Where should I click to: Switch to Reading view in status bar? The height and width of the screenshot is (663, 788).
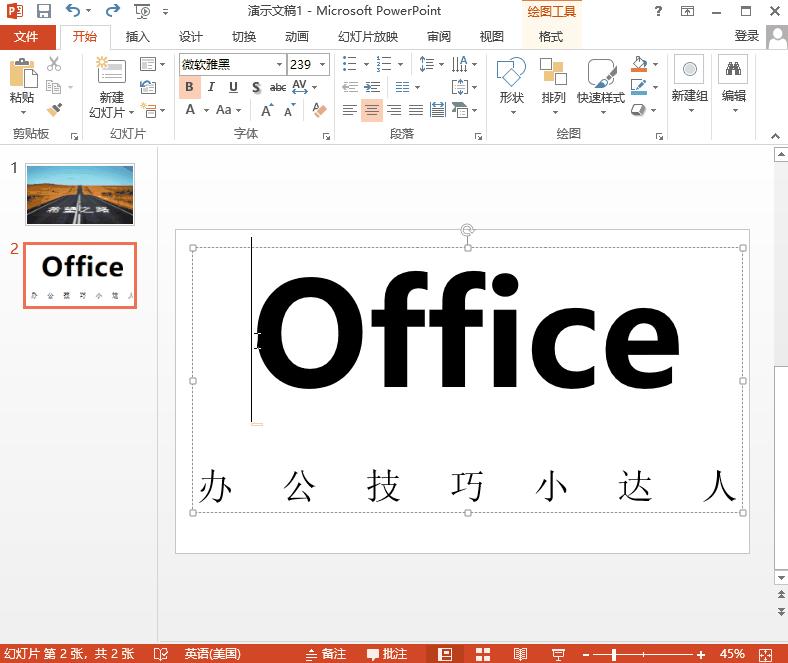tap(520, 654)
